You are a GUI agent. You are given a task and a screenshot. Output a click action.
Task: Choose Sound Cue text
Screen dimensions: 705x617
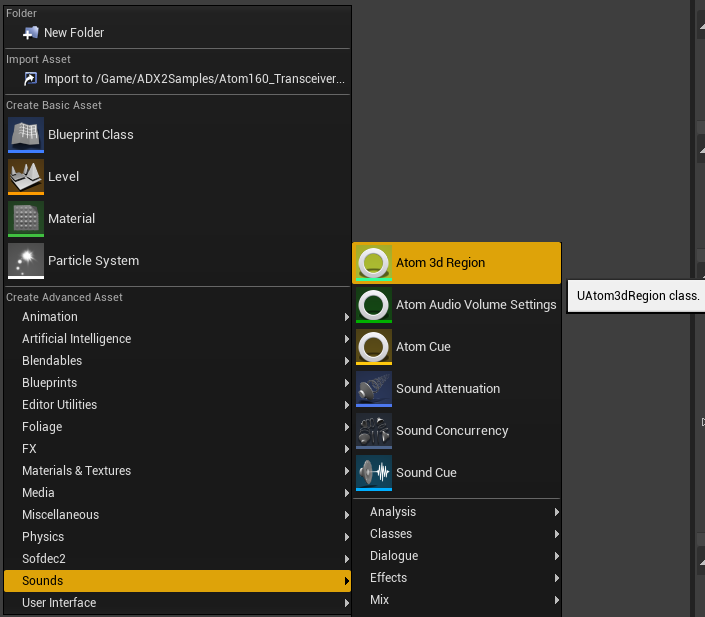coord(426,473)
